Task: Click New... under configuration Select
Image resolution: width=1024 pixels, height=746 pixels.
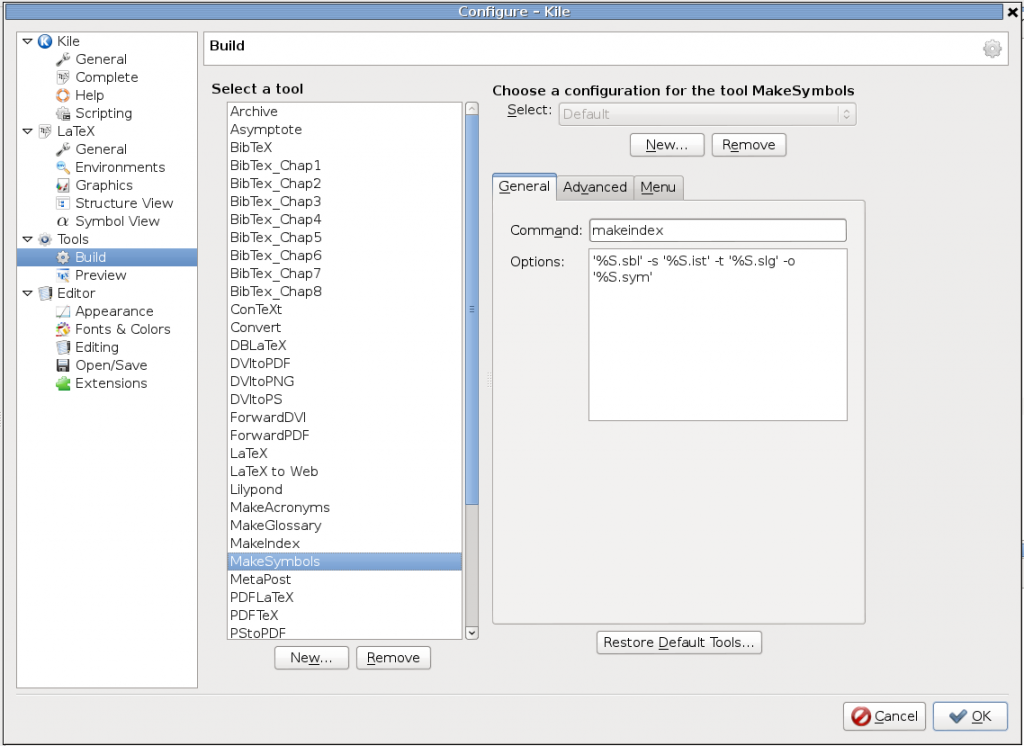Action: (667, 145)
